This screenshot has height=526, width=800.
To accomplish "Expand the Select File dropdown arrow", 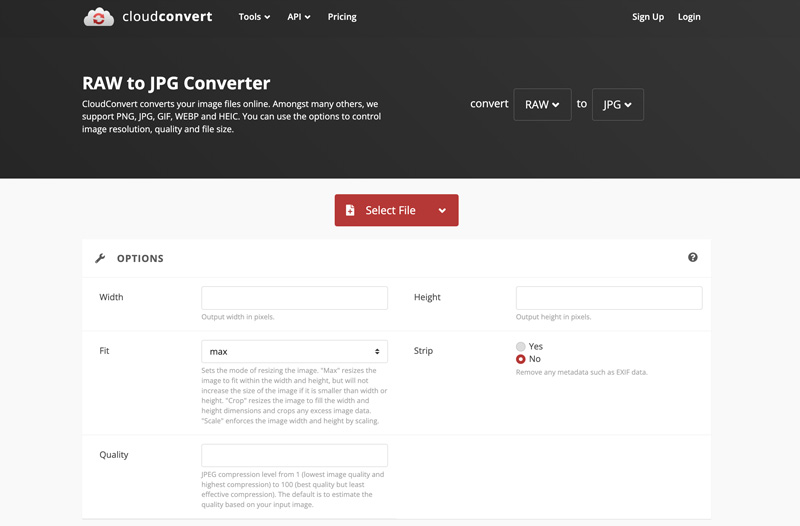I will (x=442, y=210).
